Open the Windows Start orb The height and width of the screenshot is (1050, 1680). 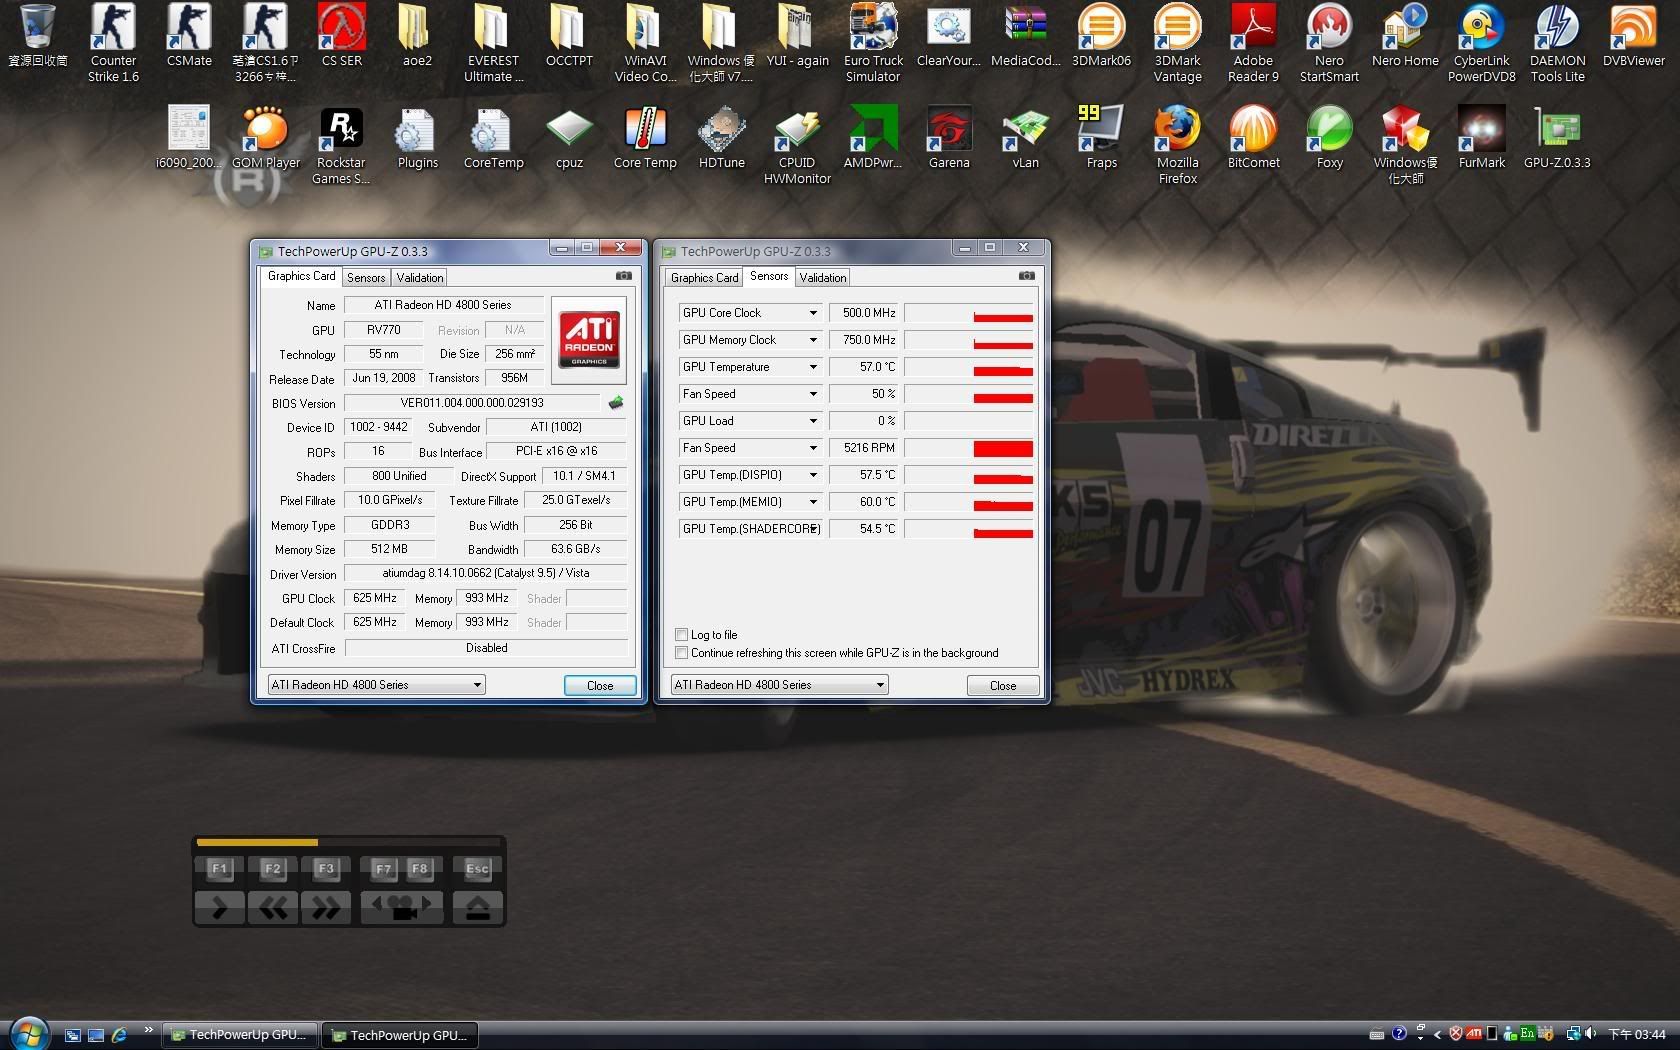(27, 1033)
